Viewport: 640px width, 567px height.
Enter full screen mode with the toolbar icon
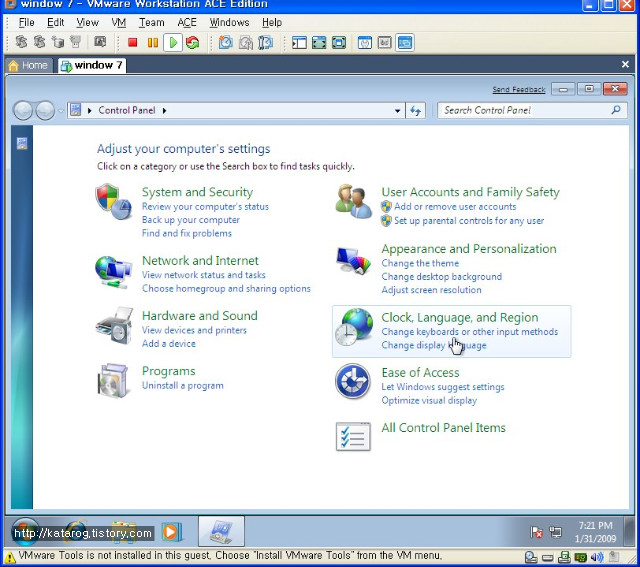[x=319, y=42]
